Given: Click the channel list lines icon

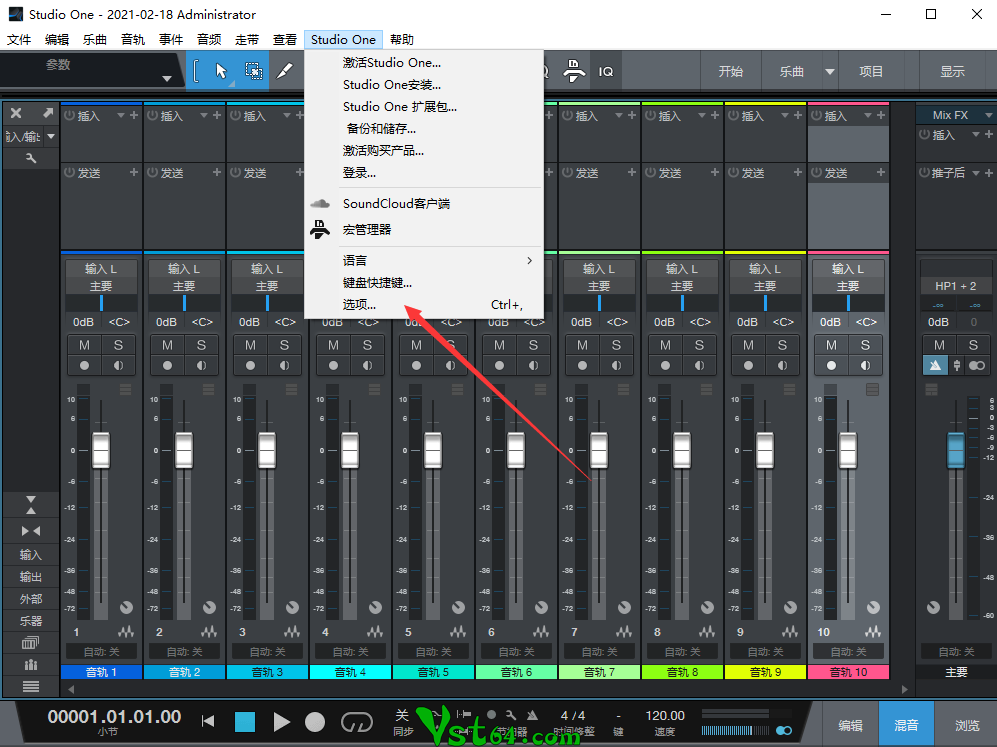Looking at the screenshot, I should point(31,687).
